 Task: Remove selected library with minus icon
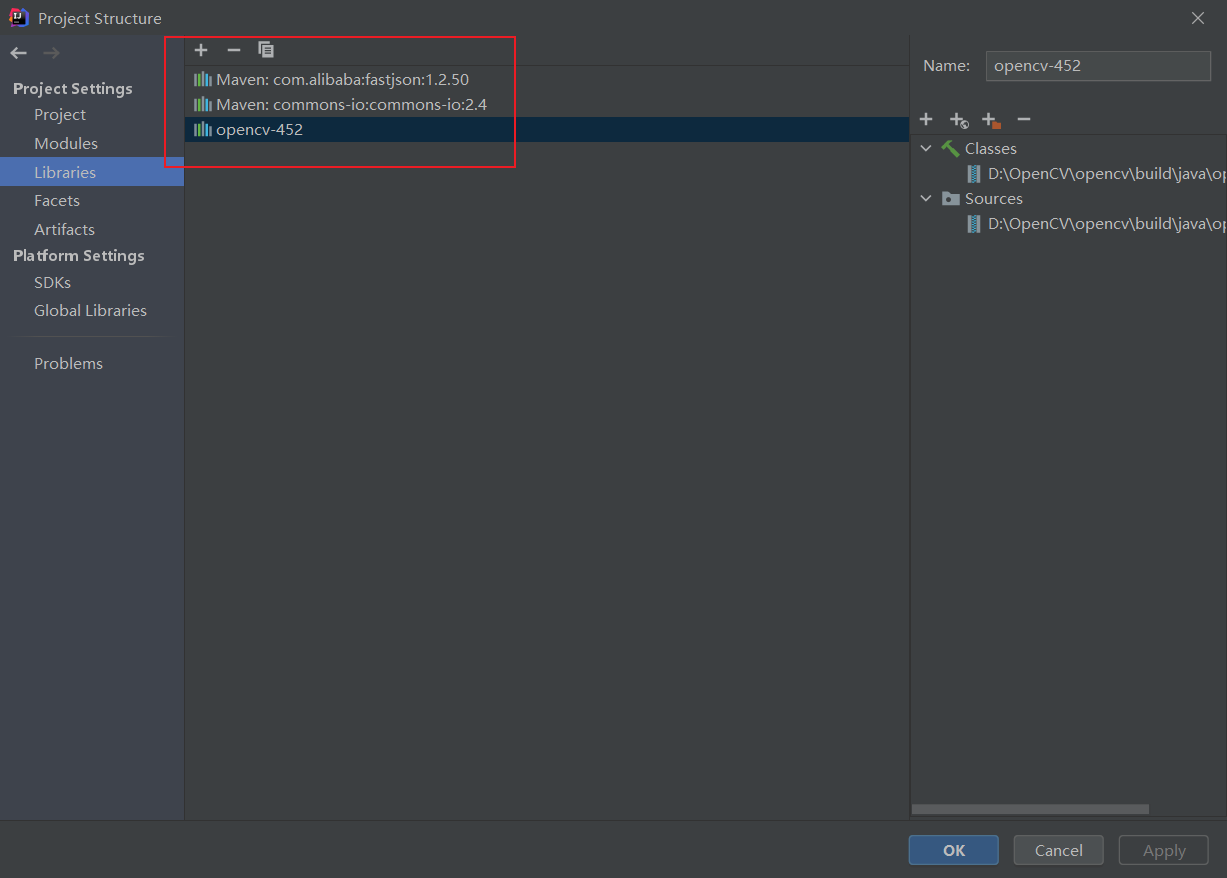pos(234,50)
